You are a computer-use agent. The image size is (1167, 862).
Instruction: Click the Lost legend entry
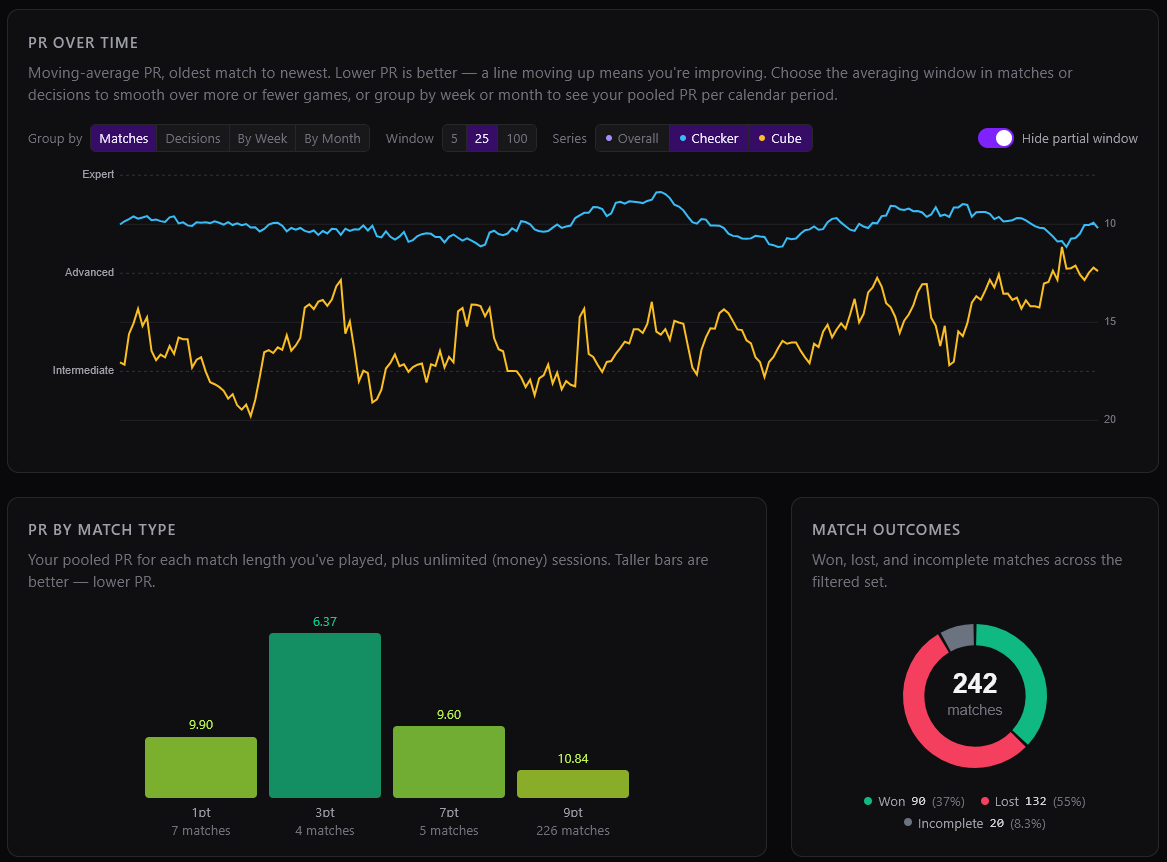coord(1033,802)
